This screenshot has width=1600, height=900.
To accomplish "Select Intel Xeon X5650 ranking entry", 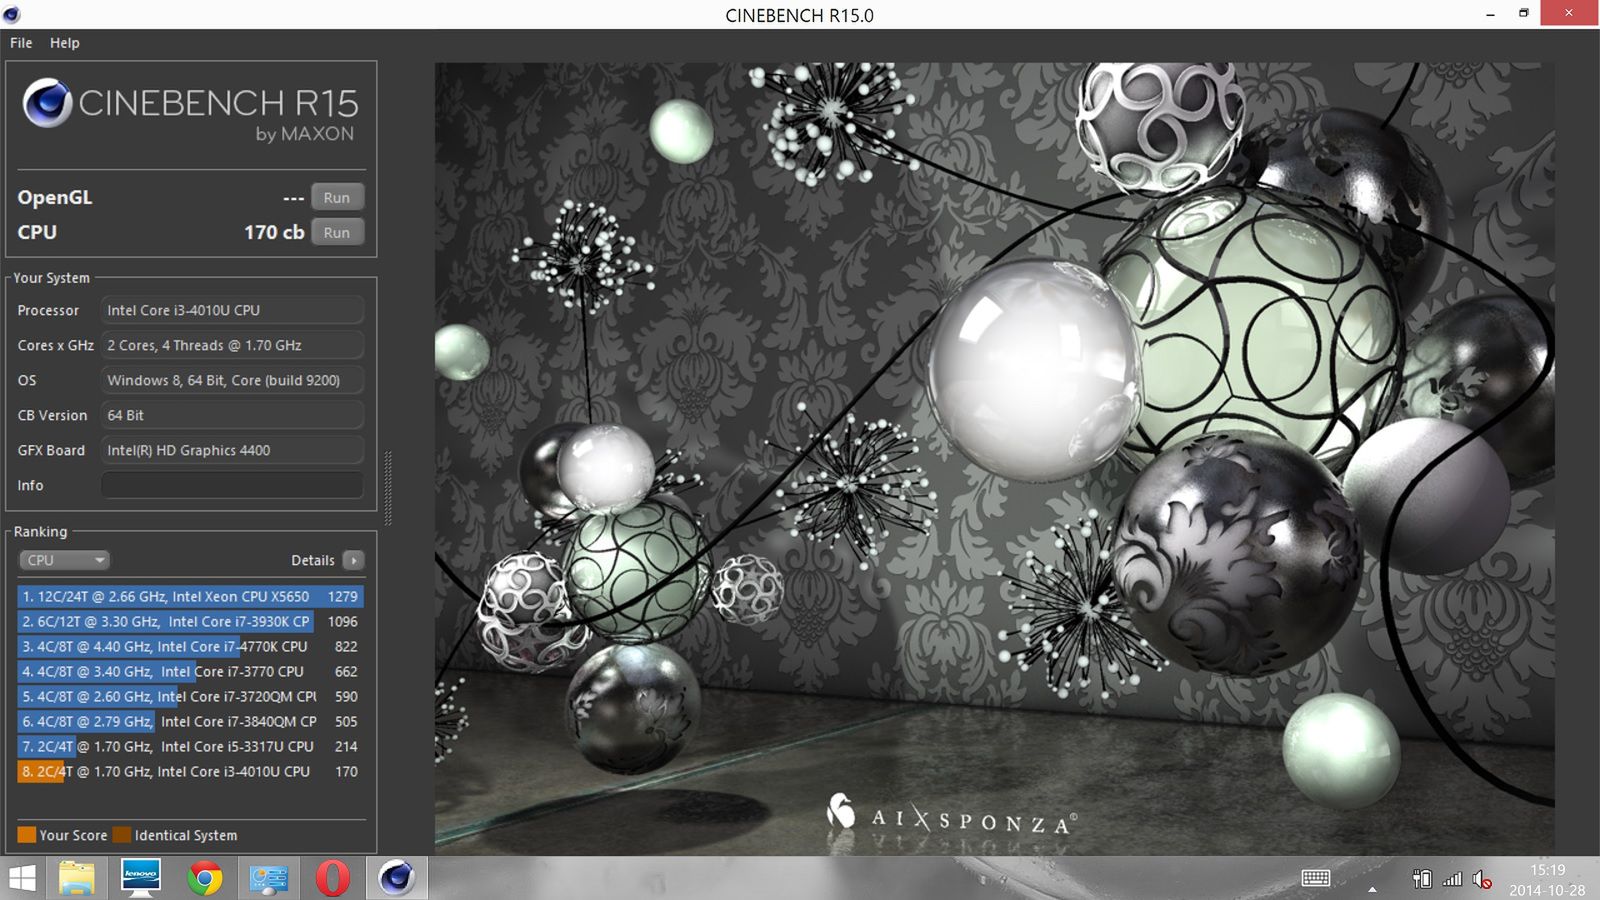I will (x=190, y=596).
